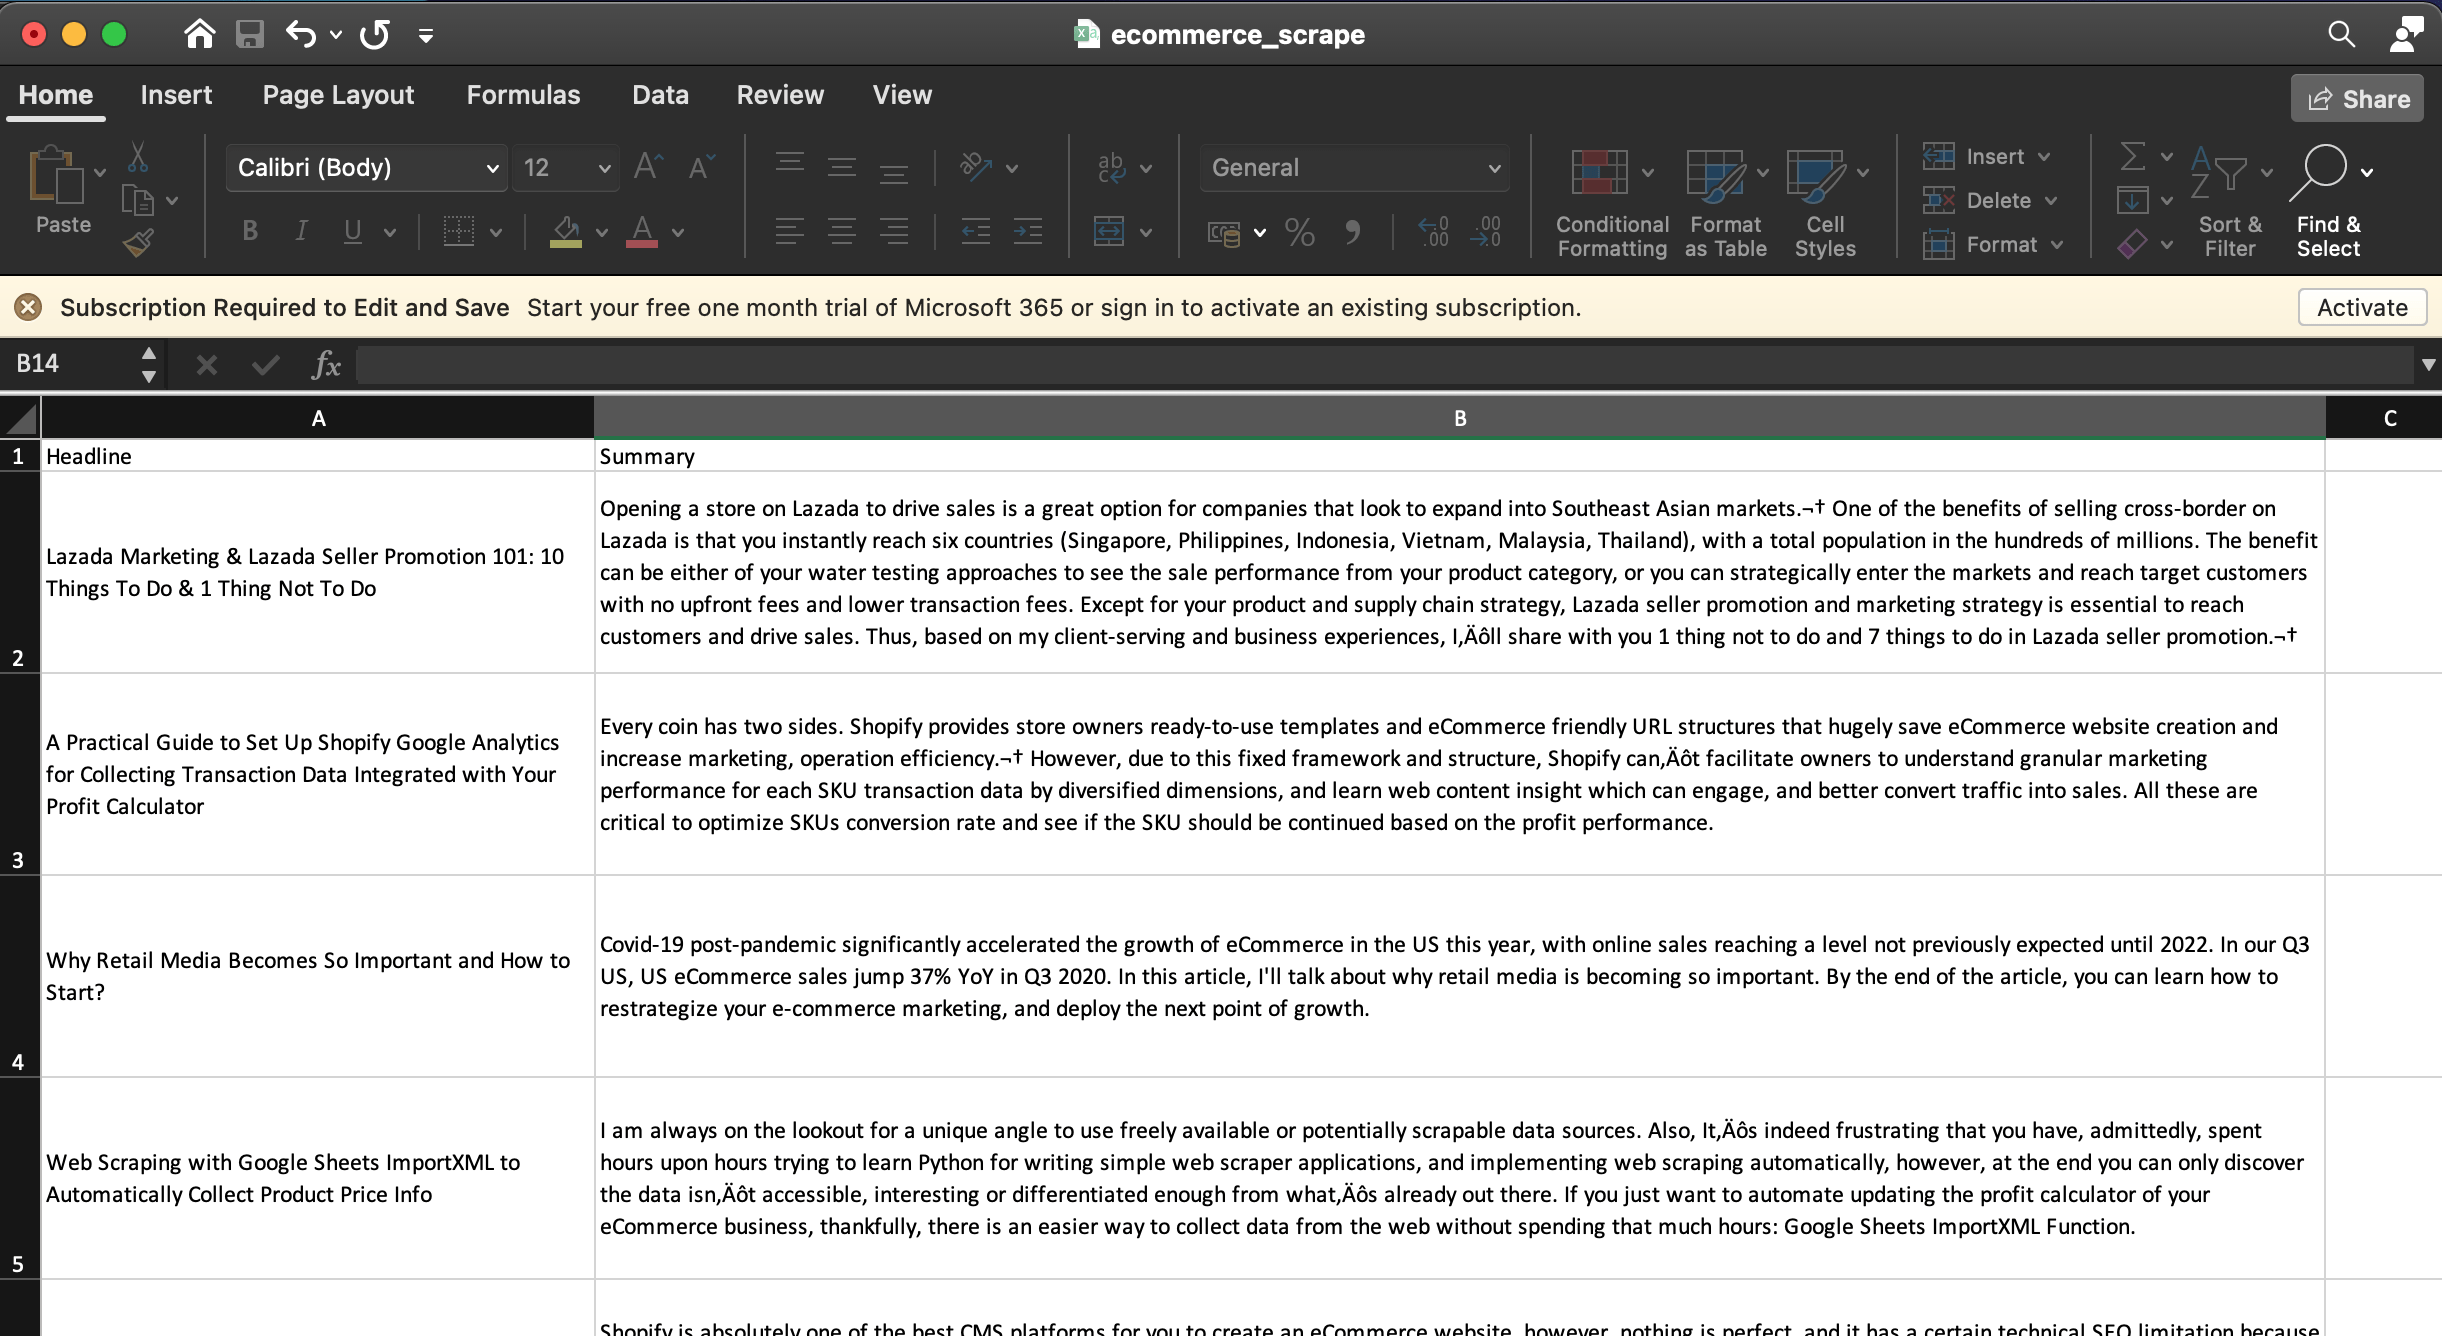2442x1336 pixels.
Task: Click inside the formula bar
Action: point(1000,364)
